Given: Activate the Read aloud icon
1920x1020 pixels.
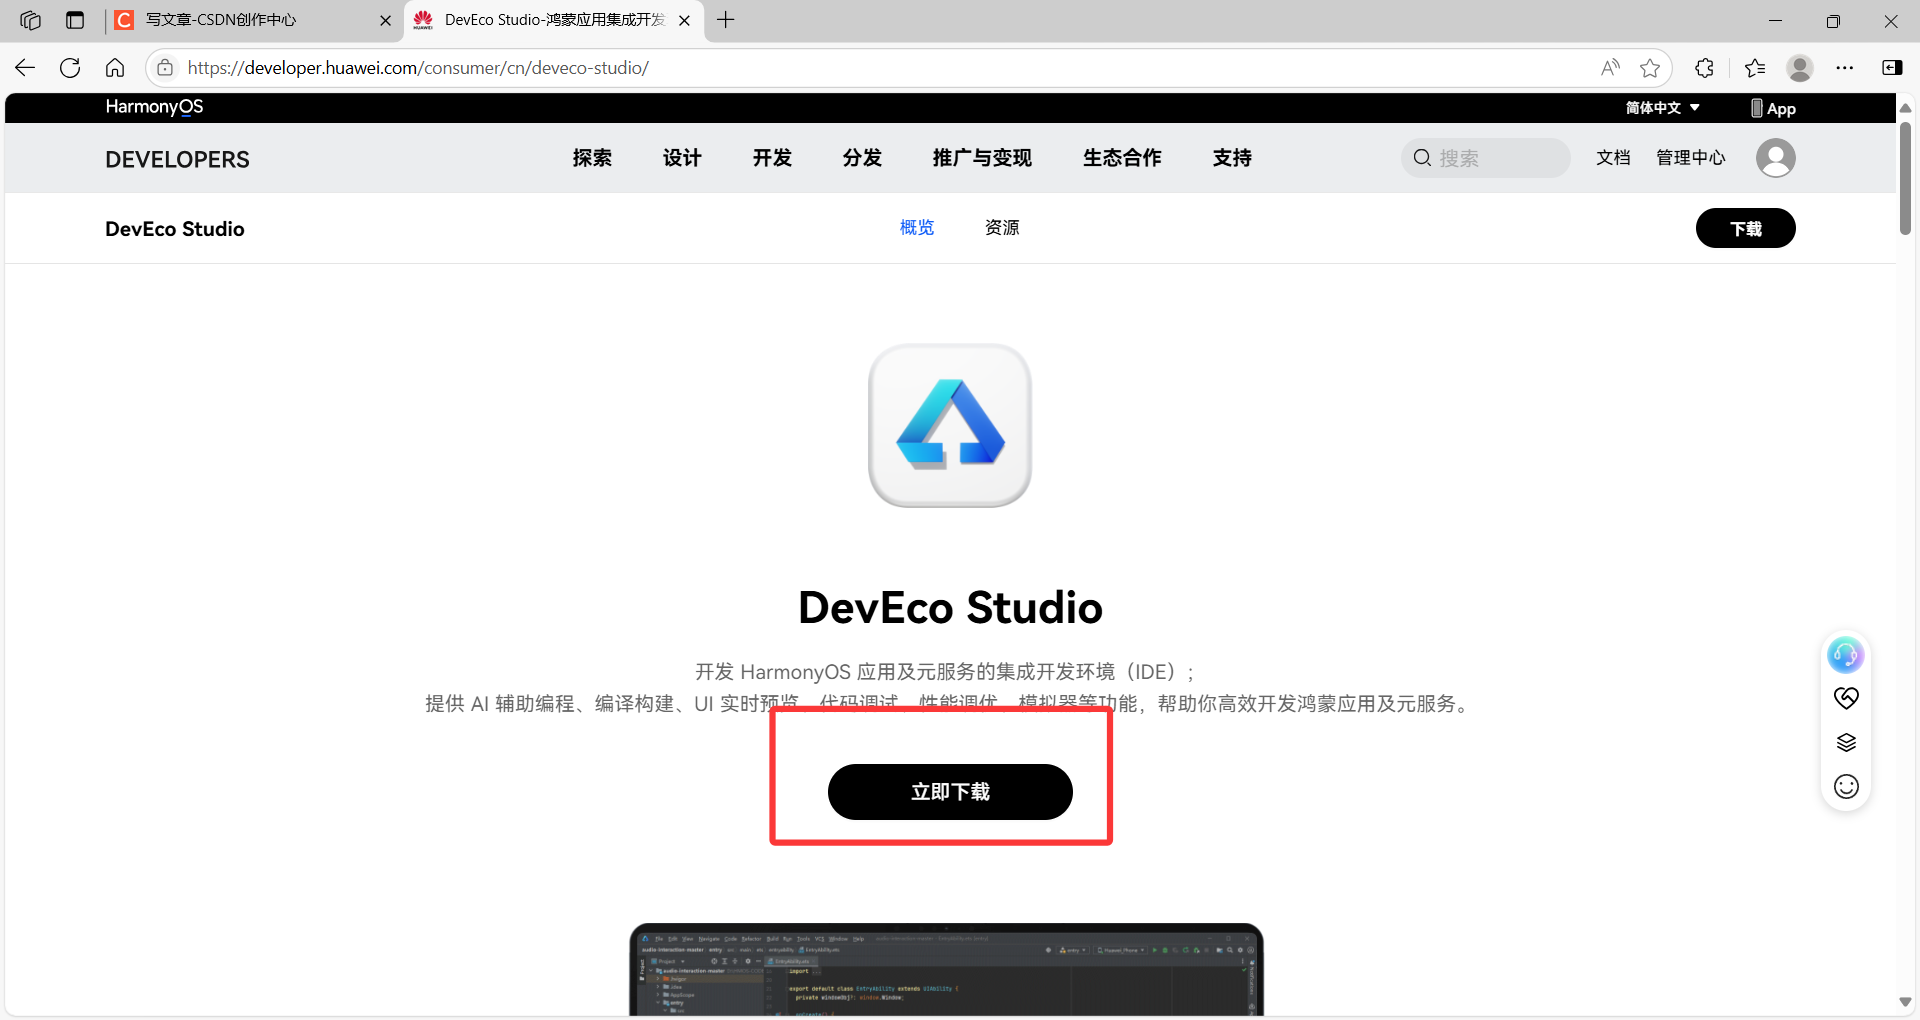Looking at the screenshot, I should 1610,68.
